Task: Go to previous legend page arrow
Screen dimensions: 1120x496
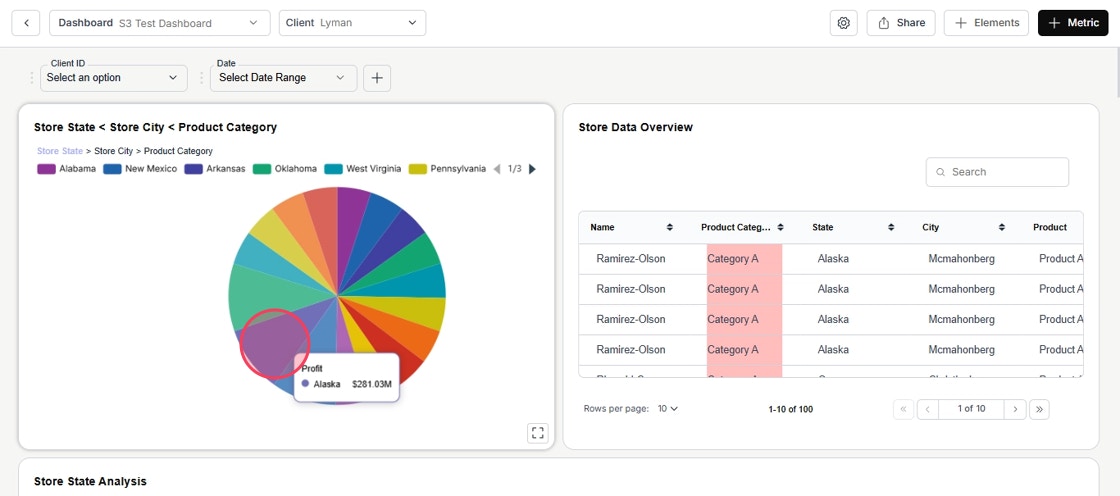Action: pos(497,169)
